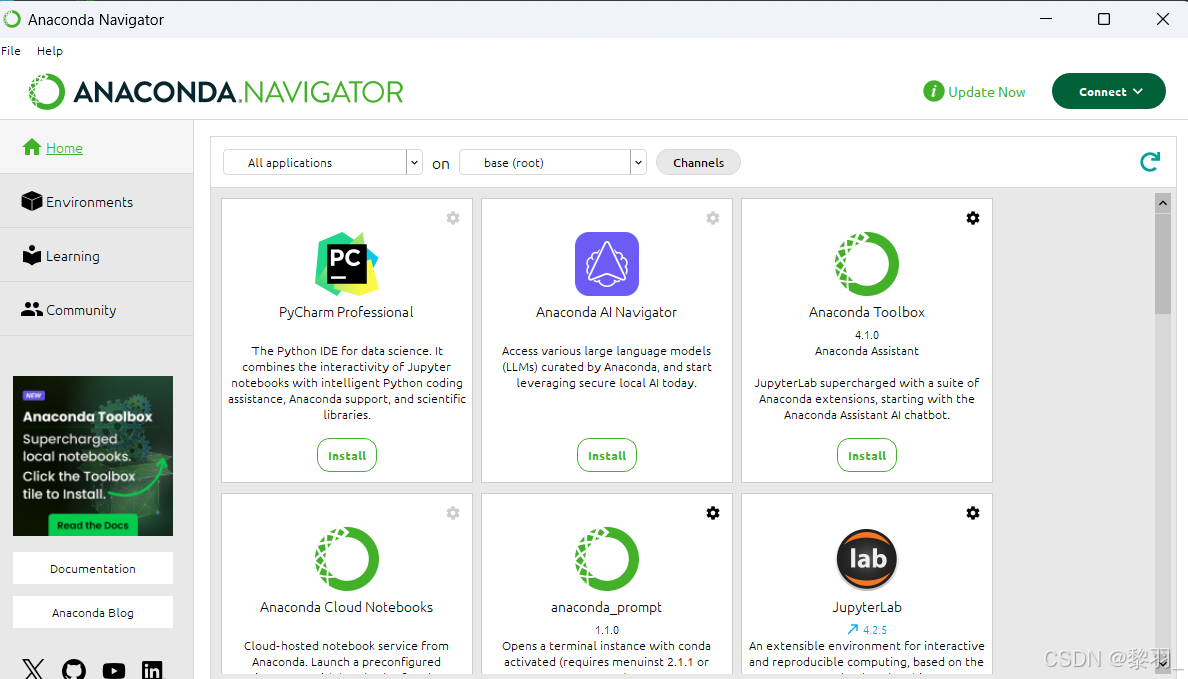The height and width of the screenshot is (679, 1188).
Task: Click the Channels button
Action: click(699, 162)
